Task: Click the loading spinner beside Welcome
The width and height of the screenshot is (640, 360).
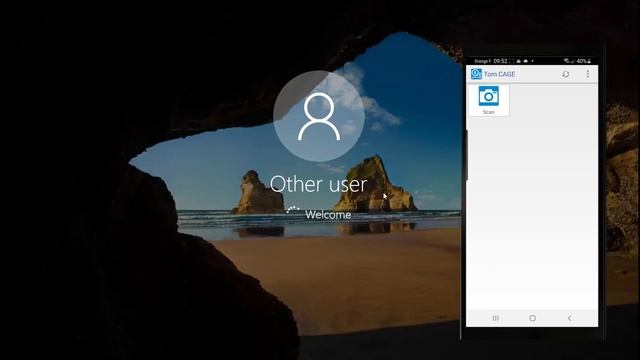Action: pyautogui.click(x=293, y=211)
